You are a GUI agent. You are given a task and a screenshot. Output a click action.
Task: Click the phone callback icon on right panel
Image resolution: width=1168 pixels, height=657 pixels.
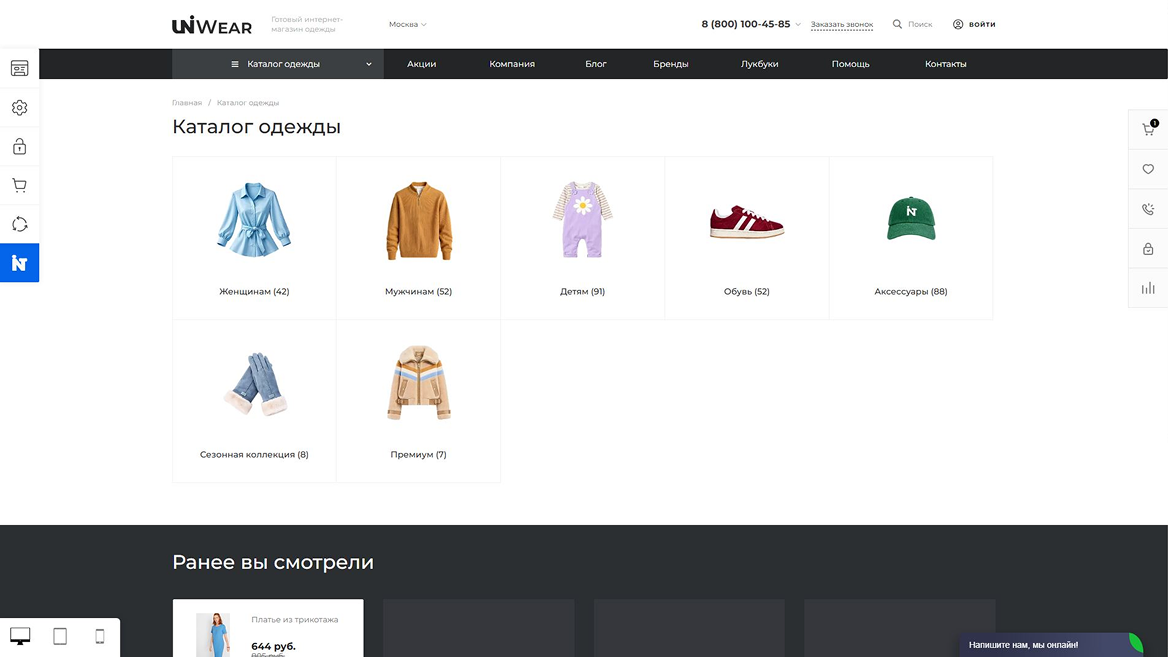[1148, 209]
